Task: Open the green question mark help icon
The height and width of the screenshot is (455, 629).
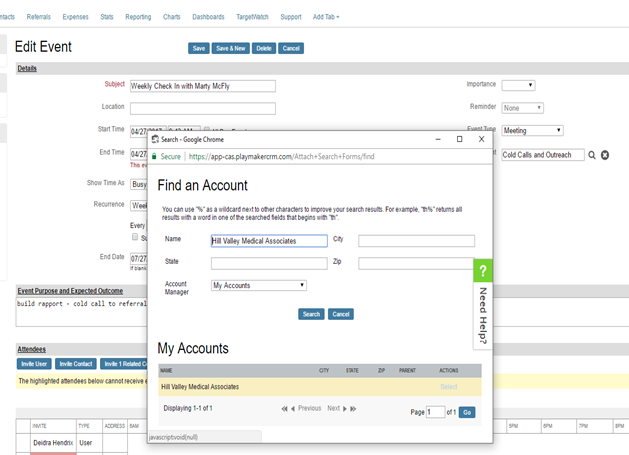Action: point(483,271)
